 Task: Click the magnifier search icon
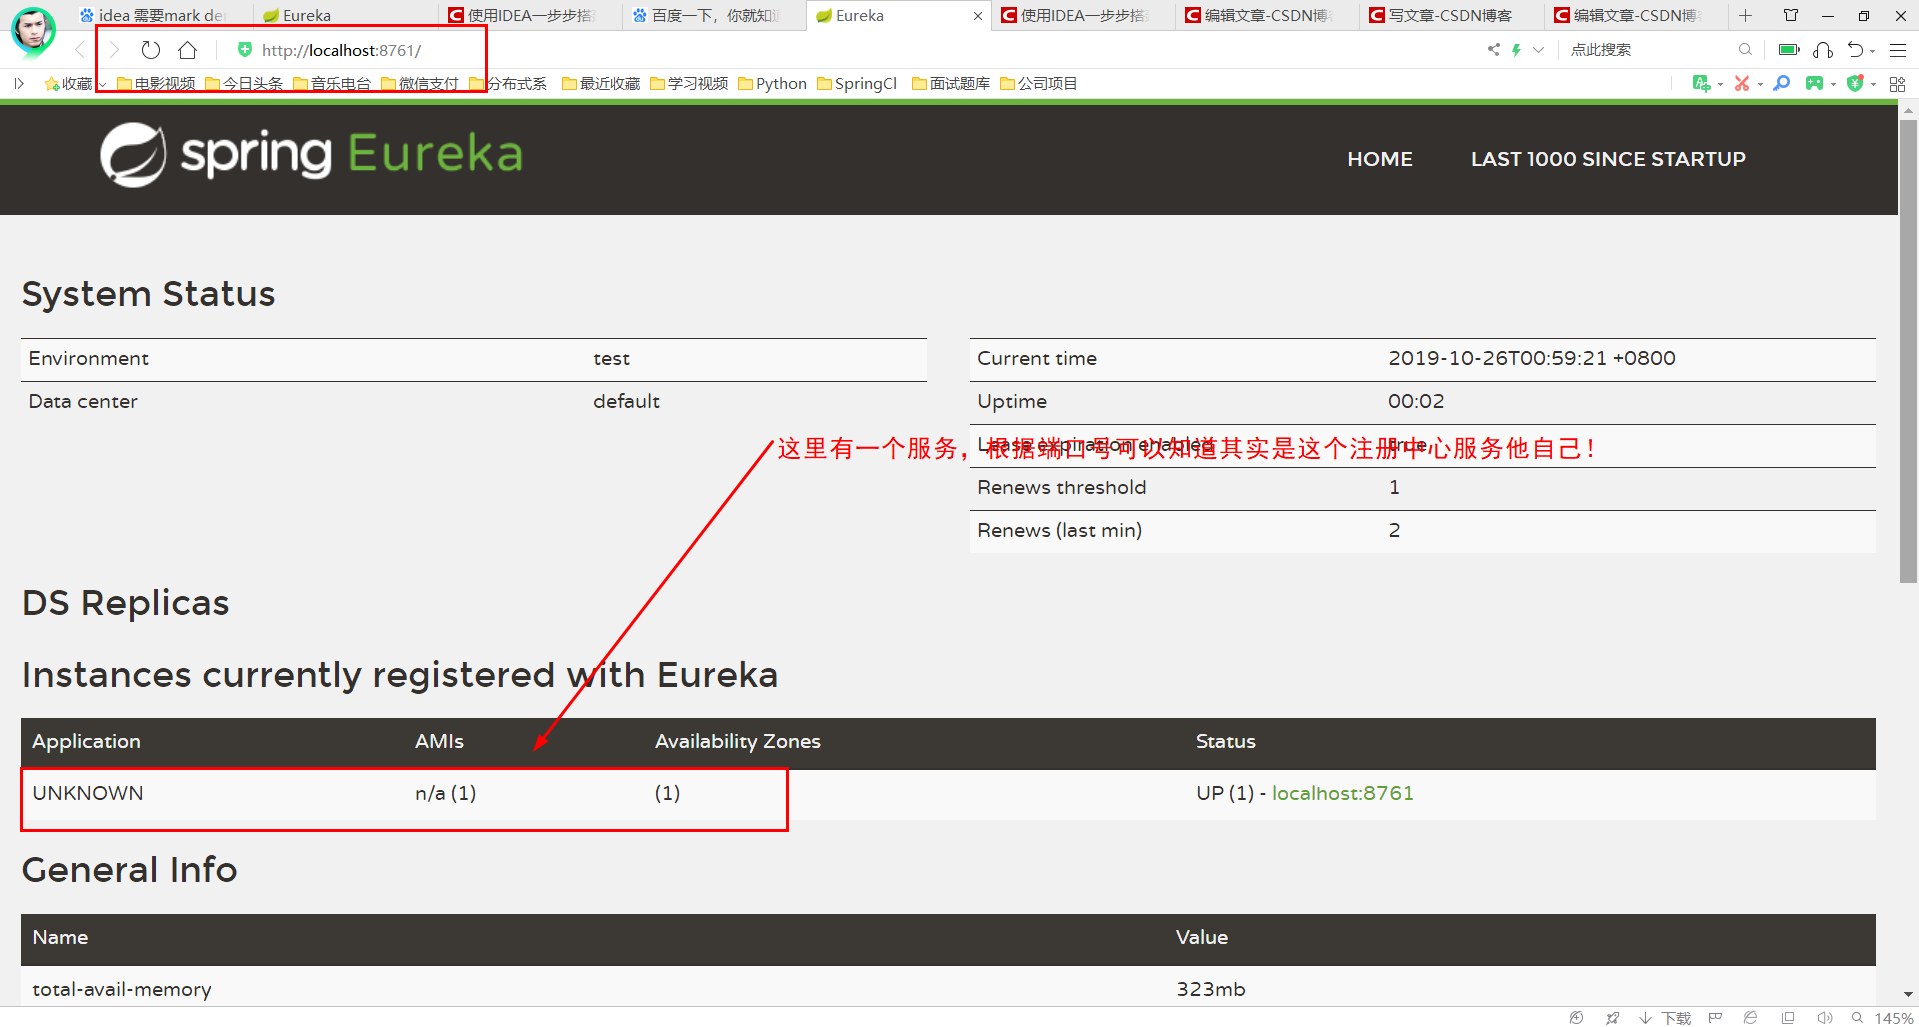1745,50
